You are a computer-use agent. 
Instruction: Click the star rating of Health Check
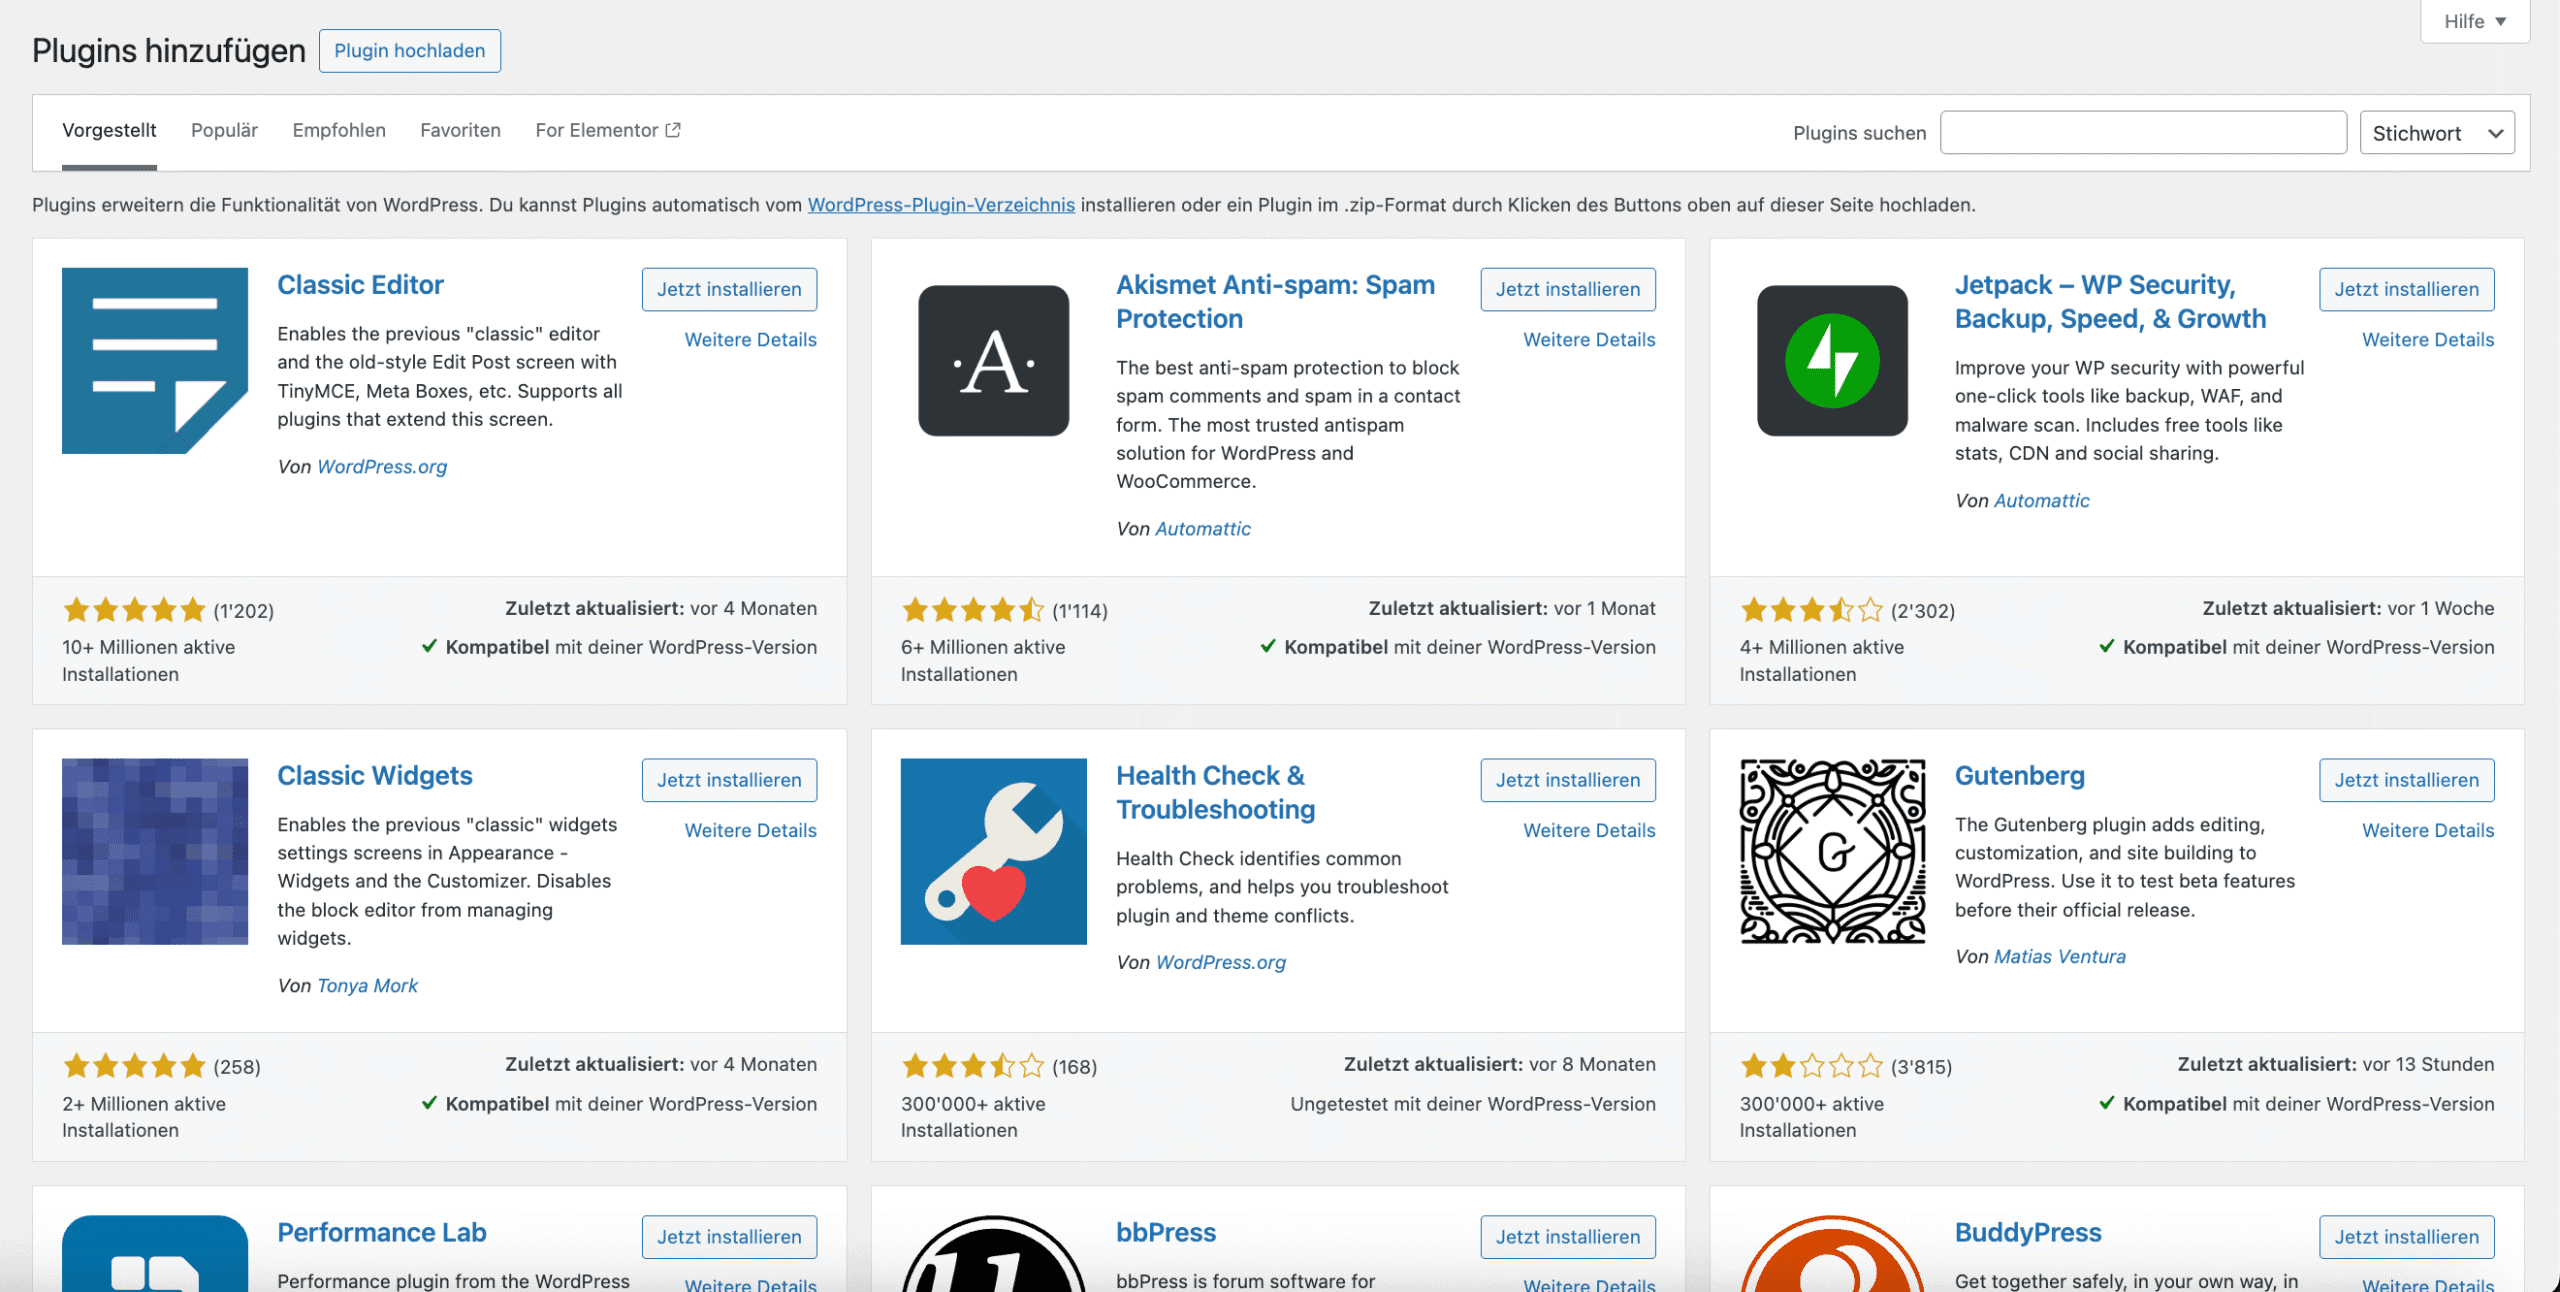tap(972, 1066)
